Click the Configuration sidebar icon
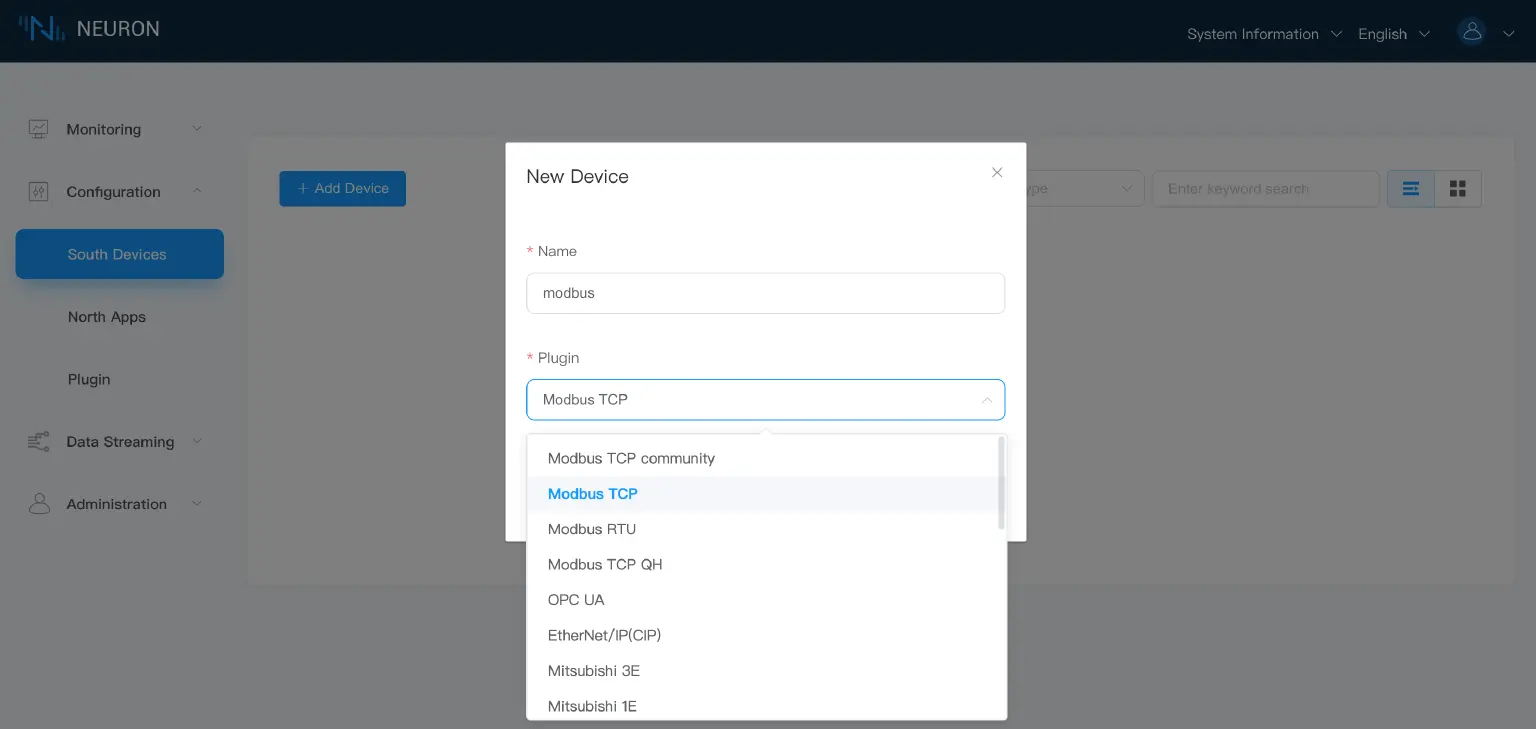This screenshot has height=729, width=1536. click(38, 191)
